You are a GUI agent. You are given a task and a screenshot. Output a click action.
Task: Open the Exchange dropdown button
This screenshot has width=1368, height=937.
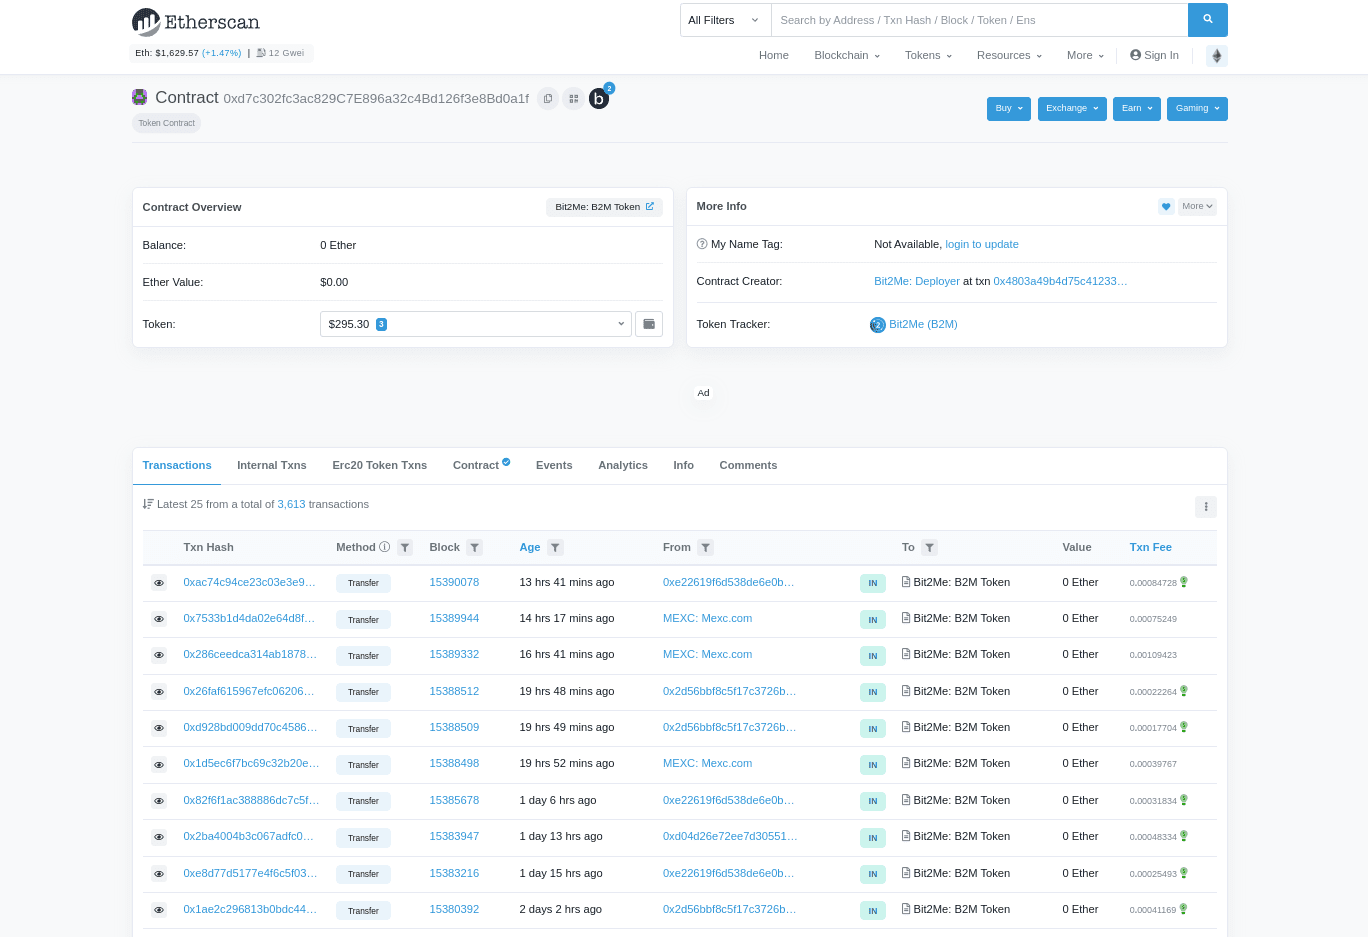(1072, 108)
